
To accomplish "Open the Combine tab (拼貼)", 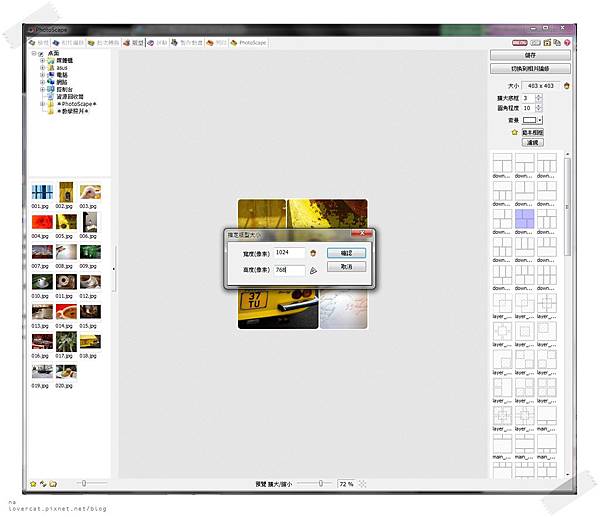I will coord(157,43).
